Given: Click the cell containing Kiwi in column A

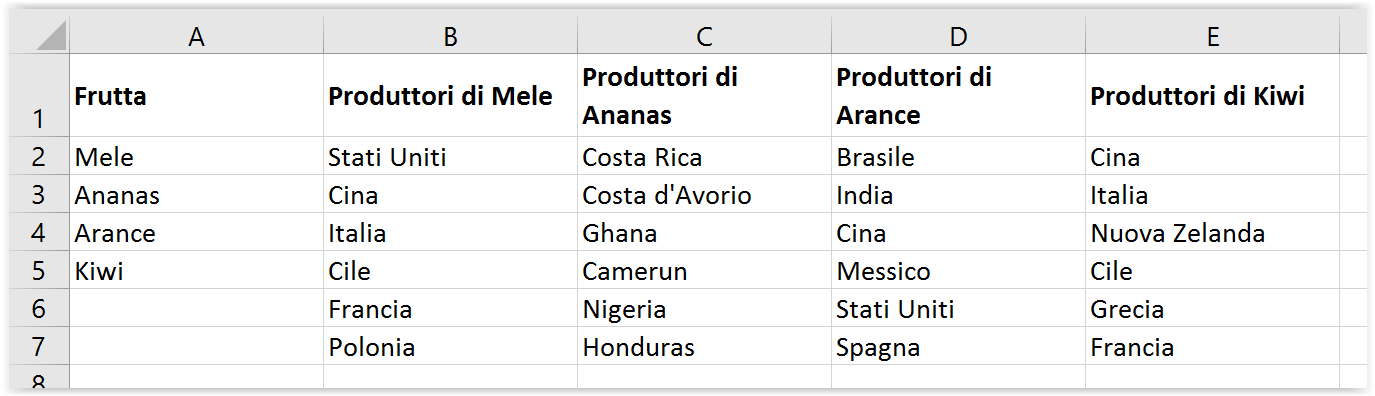Looking at the screenshot, I should [197, 271].
